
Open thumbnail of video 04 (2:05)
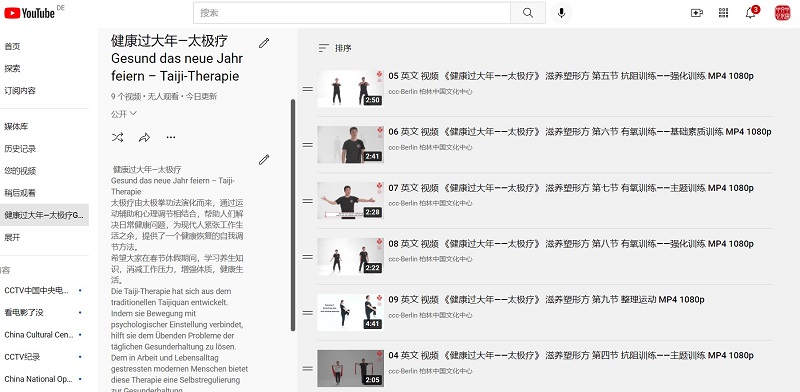click(351, 369)
